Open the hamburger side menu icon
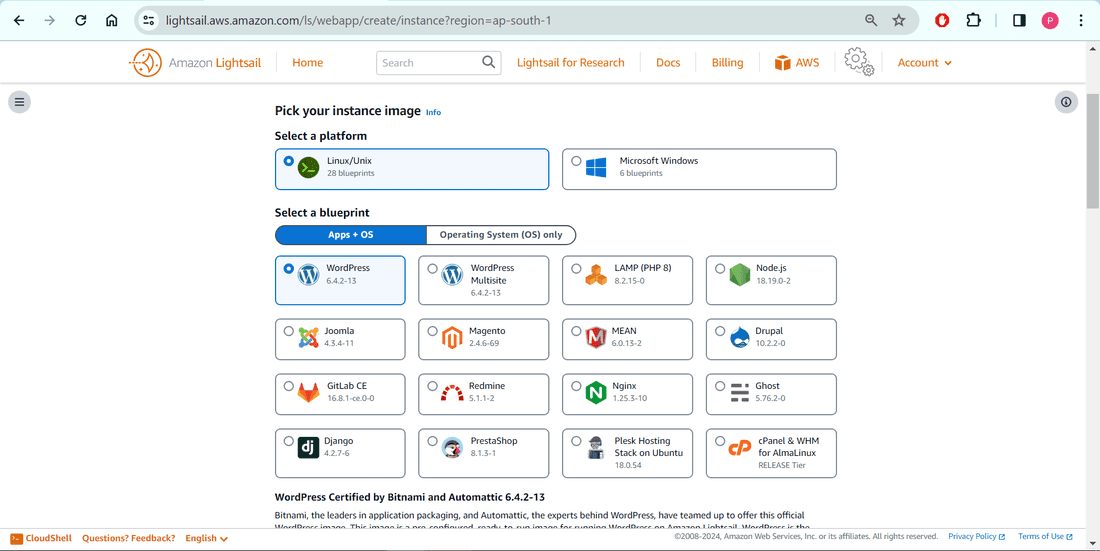 click(20, 102)
